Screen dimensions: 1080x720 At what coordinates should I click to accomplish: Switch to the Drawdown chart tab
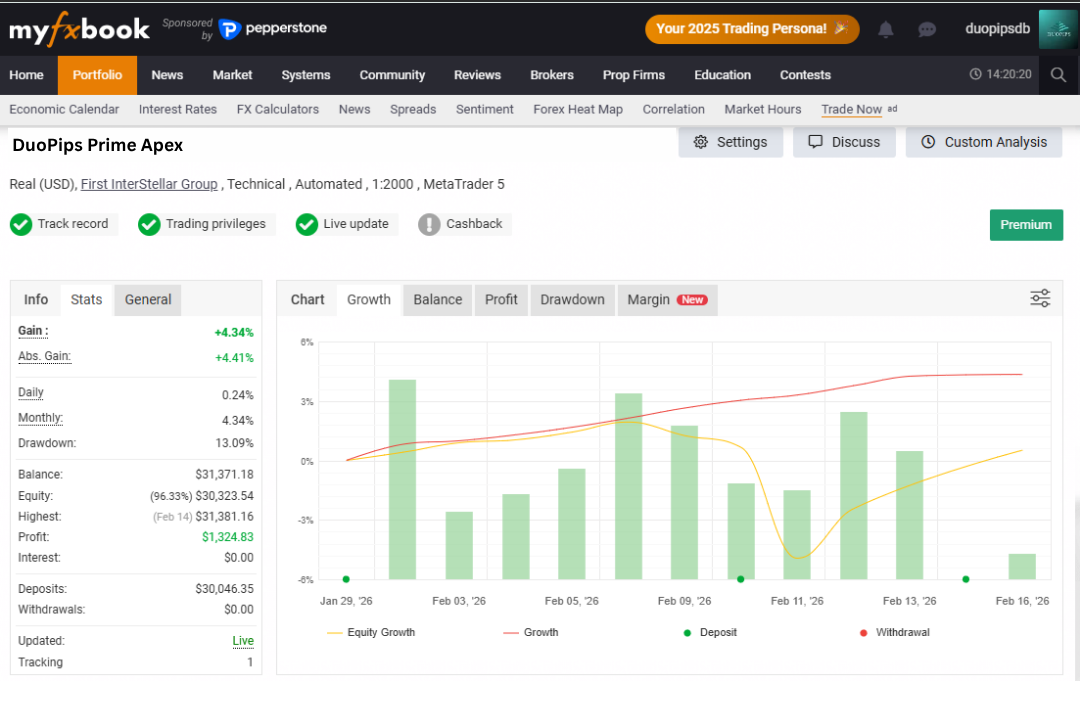click(572, 300)
